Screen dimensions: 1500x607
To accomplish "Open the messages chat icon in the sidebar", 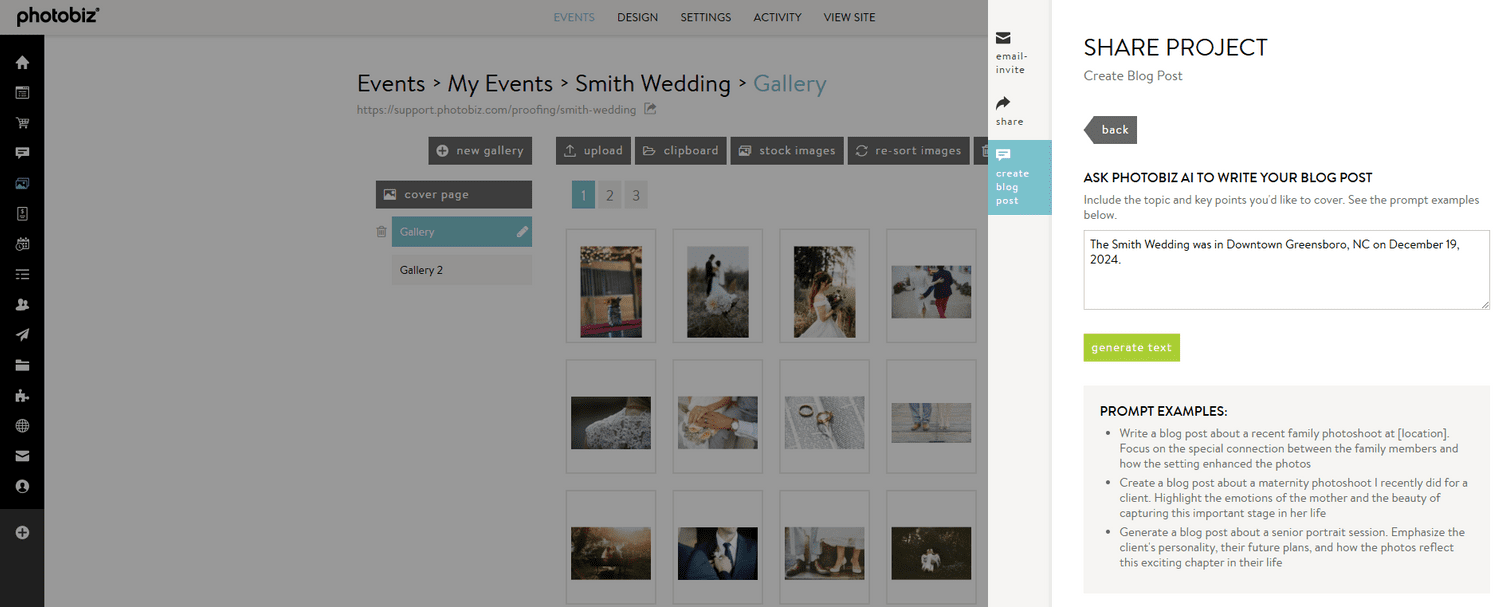I will pos(22,152).
